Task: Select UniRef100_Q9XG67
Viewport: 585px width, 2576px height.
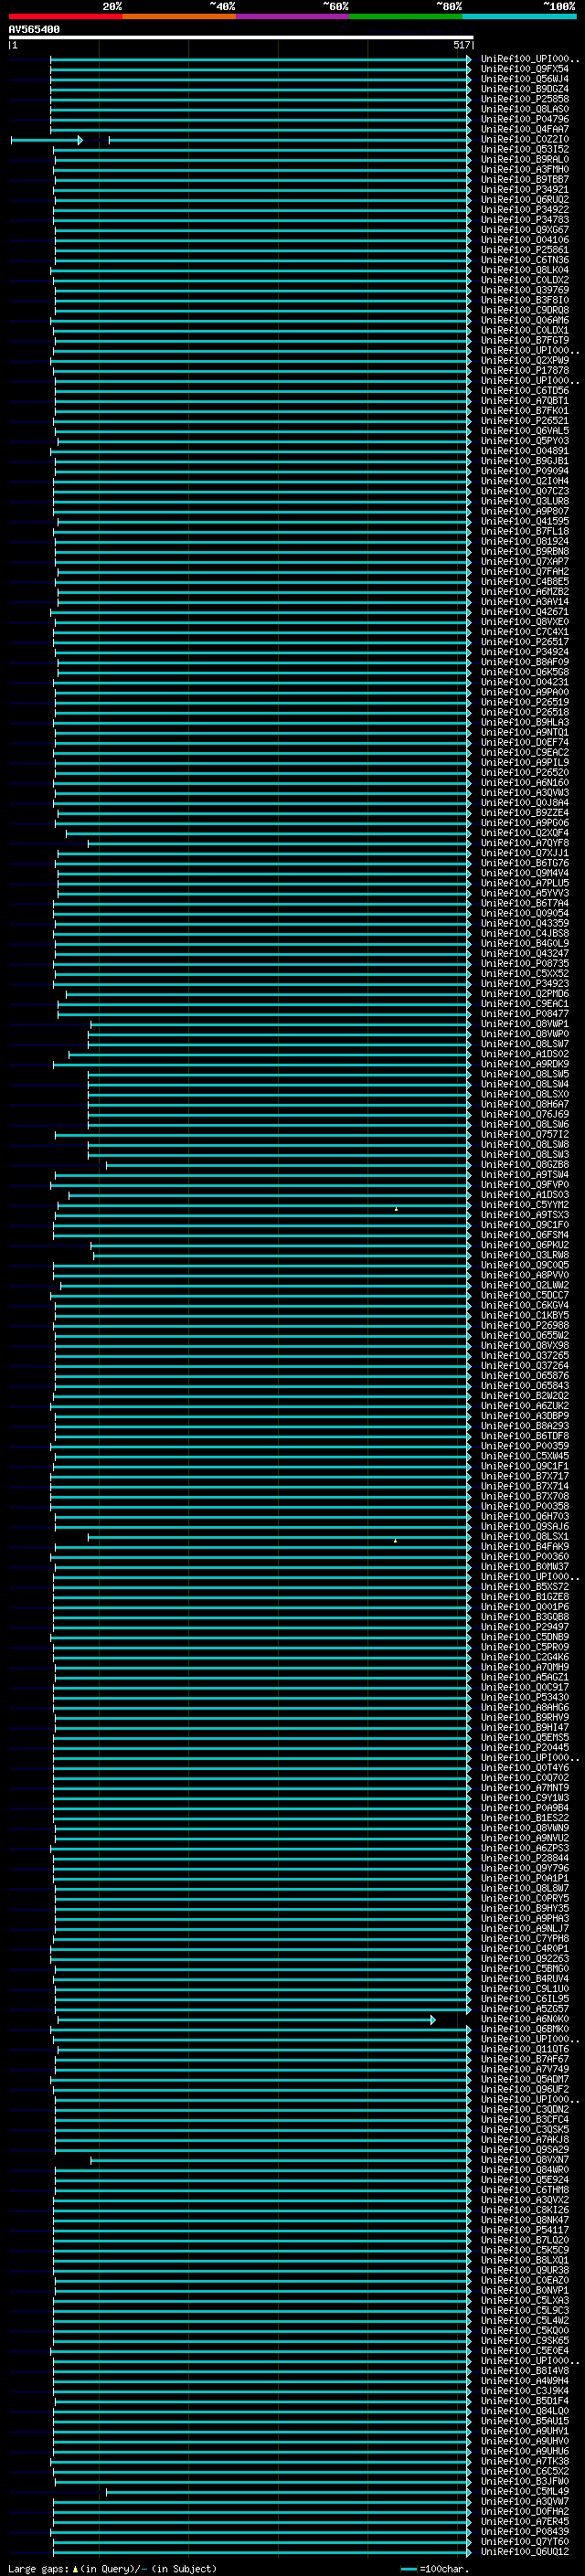Action: [524, 230]
